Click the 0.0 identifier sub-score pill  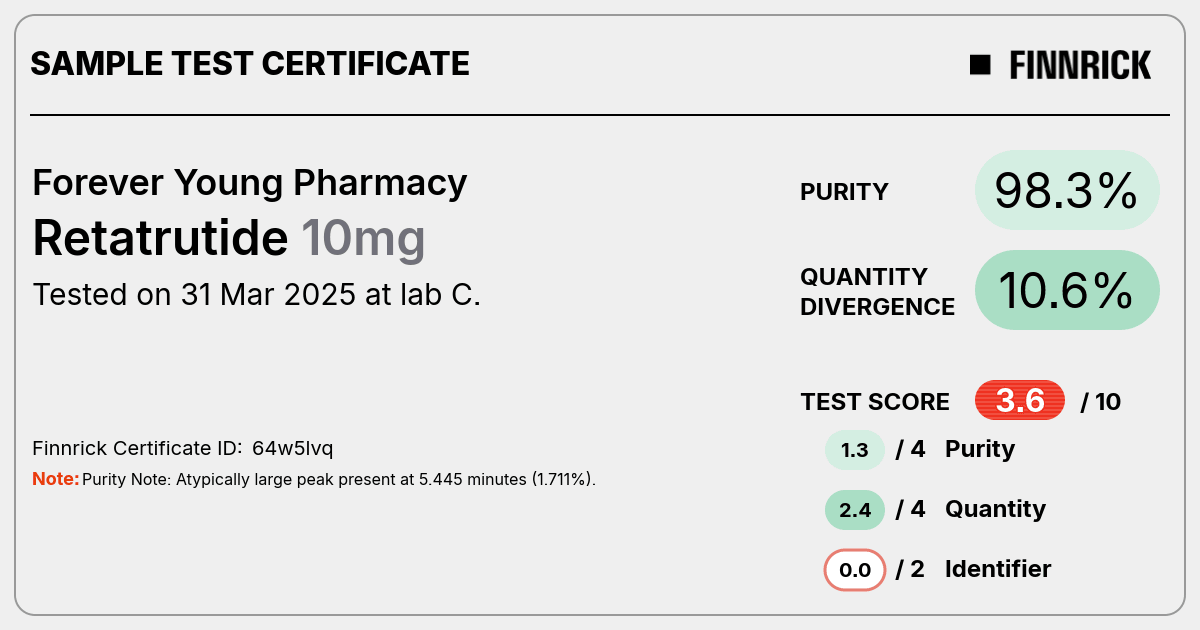pyautogui.click(x=855, y=570)
